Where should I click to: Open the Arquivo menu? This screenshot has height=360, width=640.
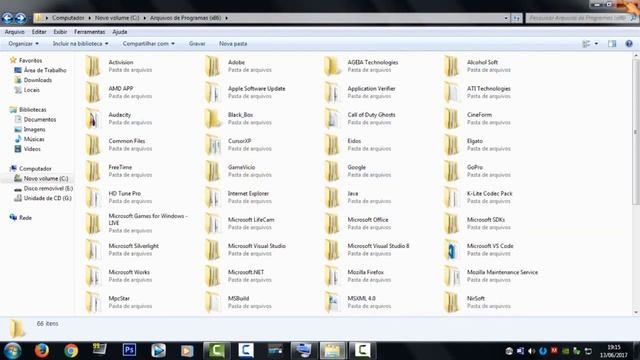click(x=15, y=32)
